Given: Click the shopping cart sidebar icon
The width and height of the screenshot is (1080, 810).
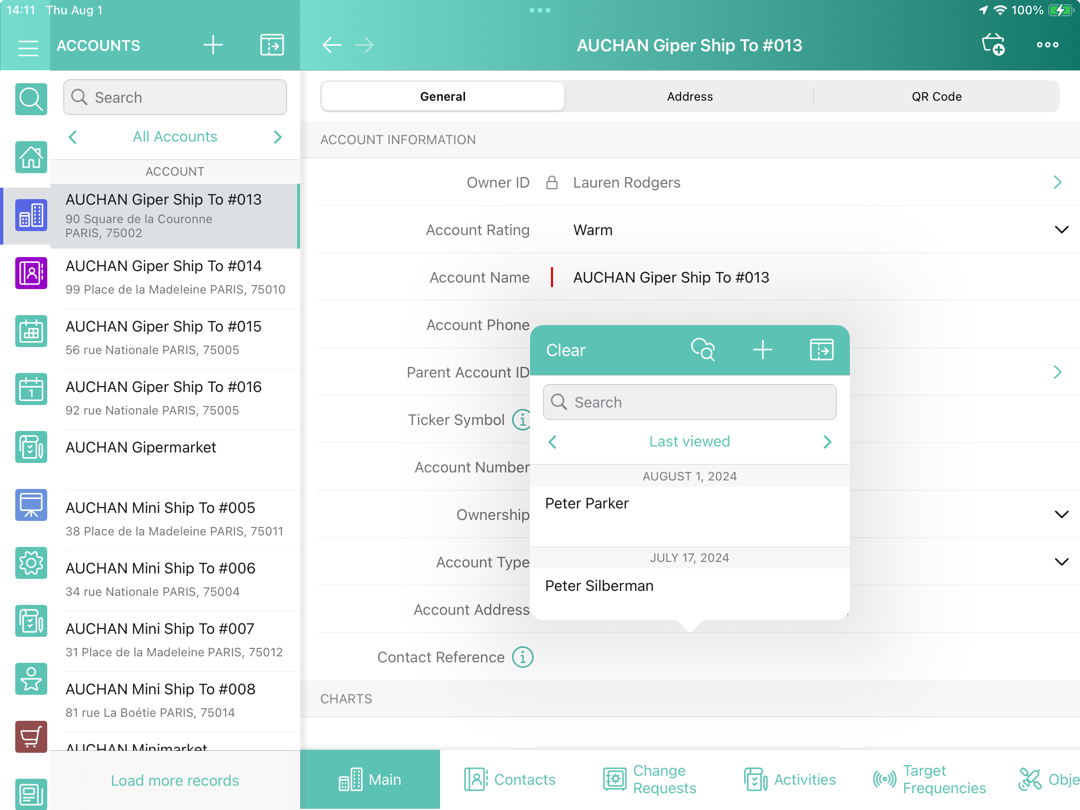Looking at the screenshot, I should coord(31,737).
